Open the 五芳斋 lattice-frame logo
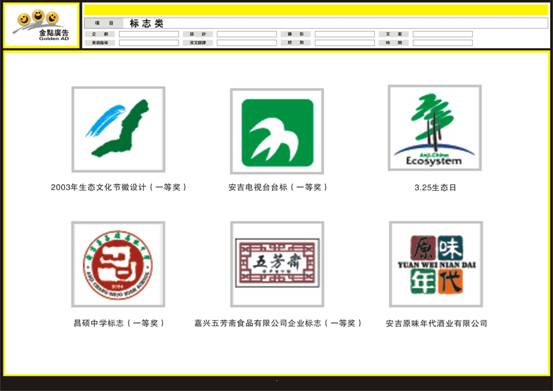The image size is (553, 391). pos(277,264)
